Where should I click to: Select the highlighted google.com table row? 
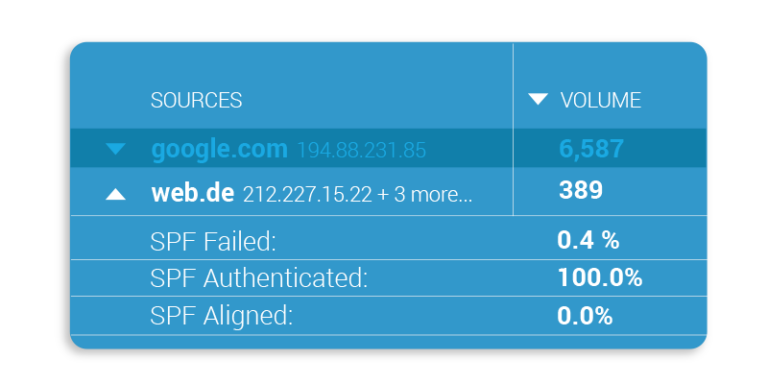pyautogui.click(x=388, y=148)
